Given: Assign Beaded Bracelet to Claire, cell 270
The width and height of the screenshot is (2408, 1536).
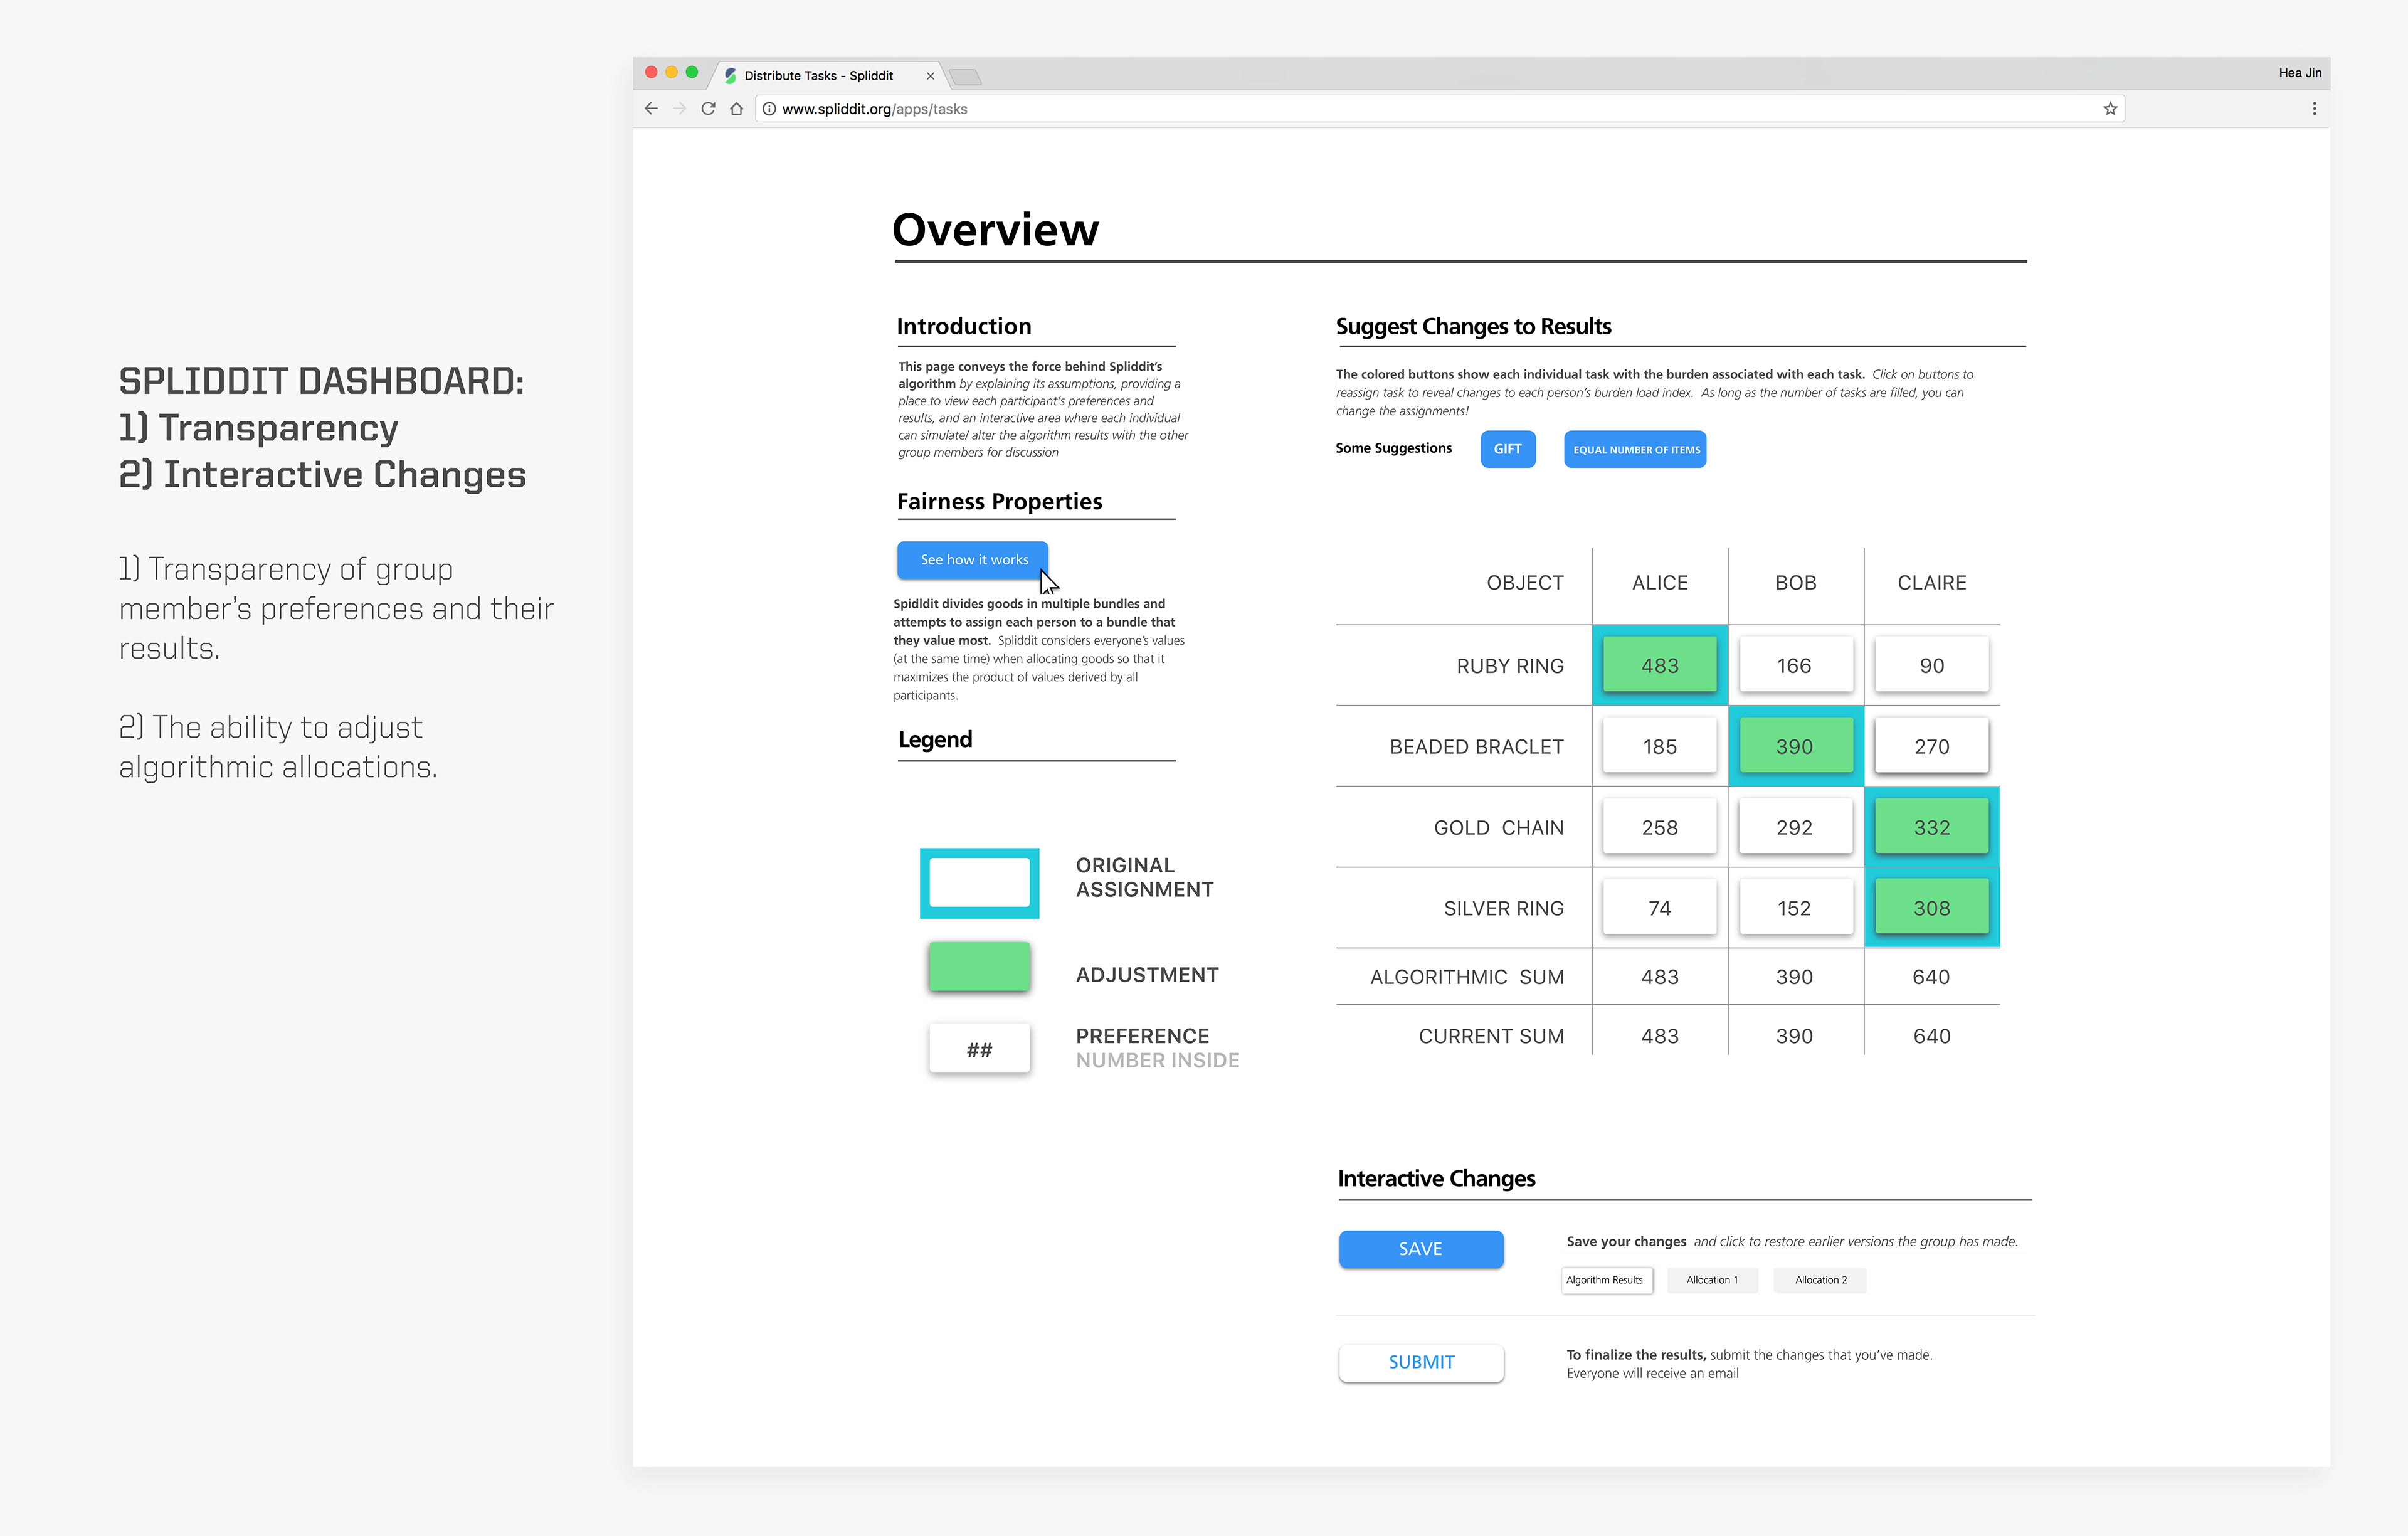Looking at the screenshot, I should point(1932,746).
